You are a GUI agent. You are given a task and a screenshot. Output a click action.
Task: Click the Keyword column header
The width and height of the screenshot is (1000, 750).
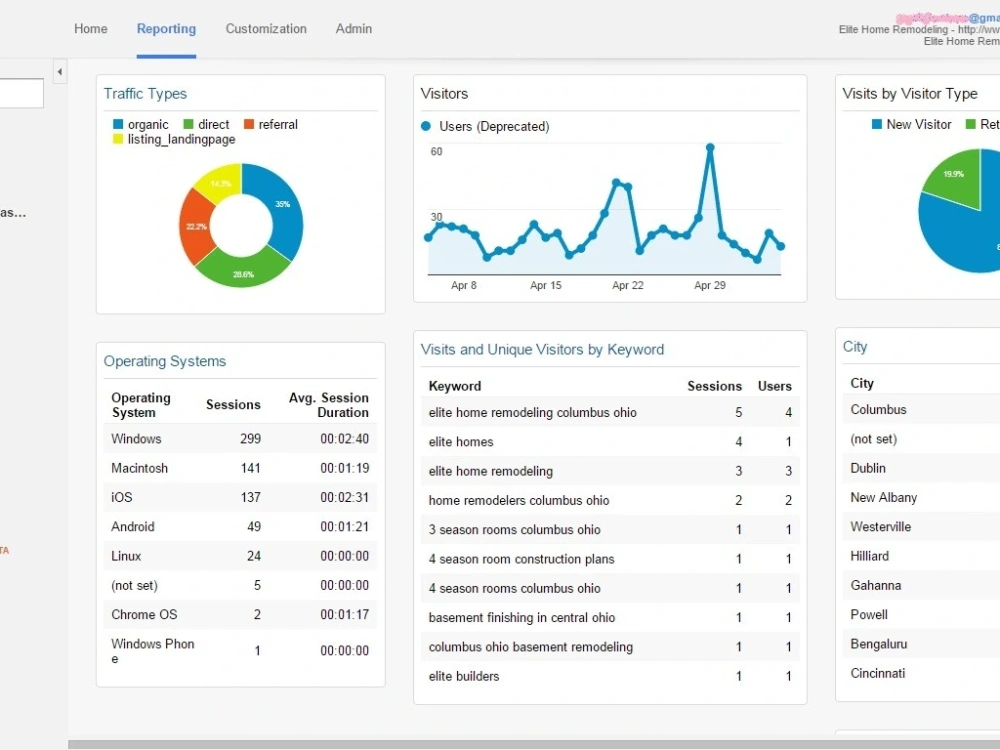(x=455, y=386)
